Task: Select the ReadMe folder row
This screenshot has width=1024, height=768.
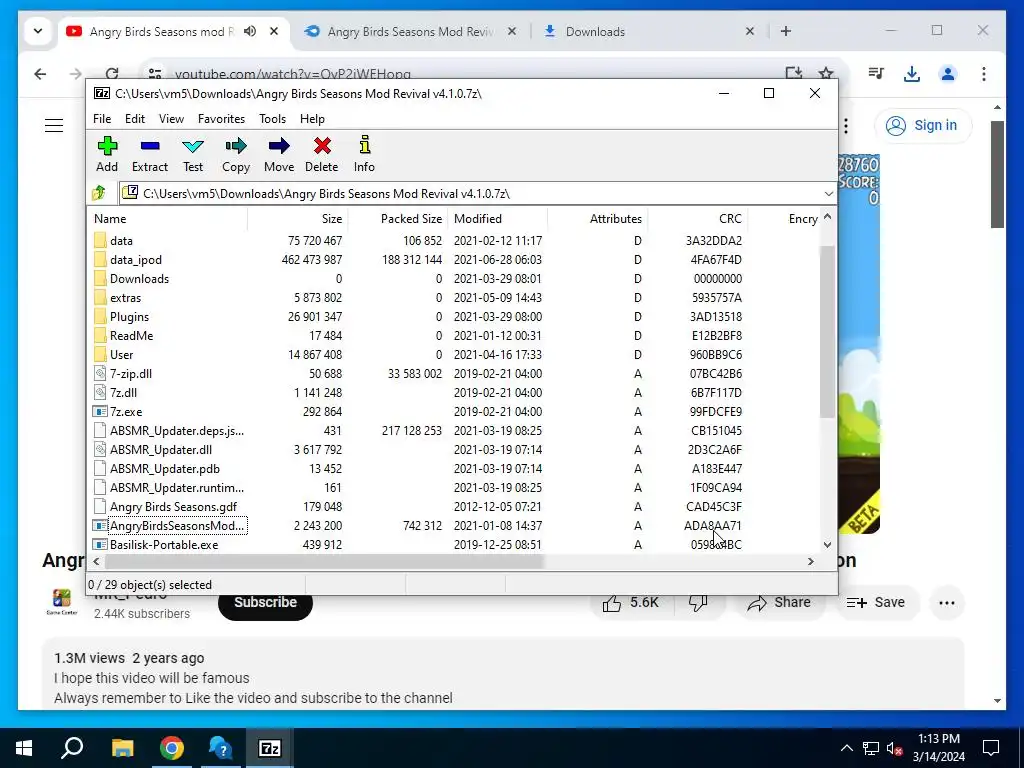Action: [454, 336]
